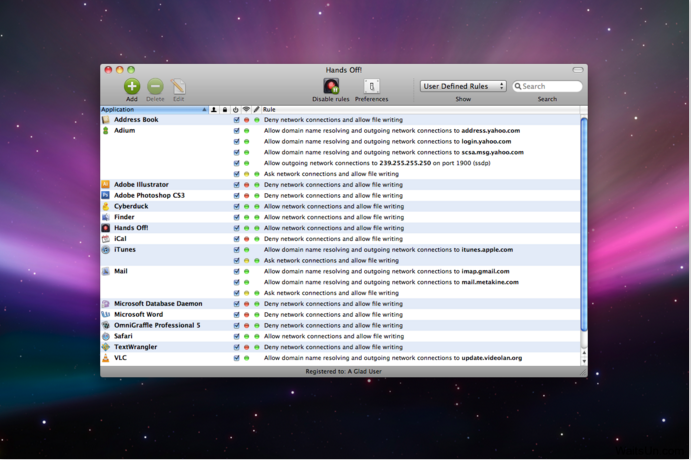The height and width of the screenshot is (460, 691).
Task: Toggle checkbox for login.yahoo.com rule
Action: [237, 141]
